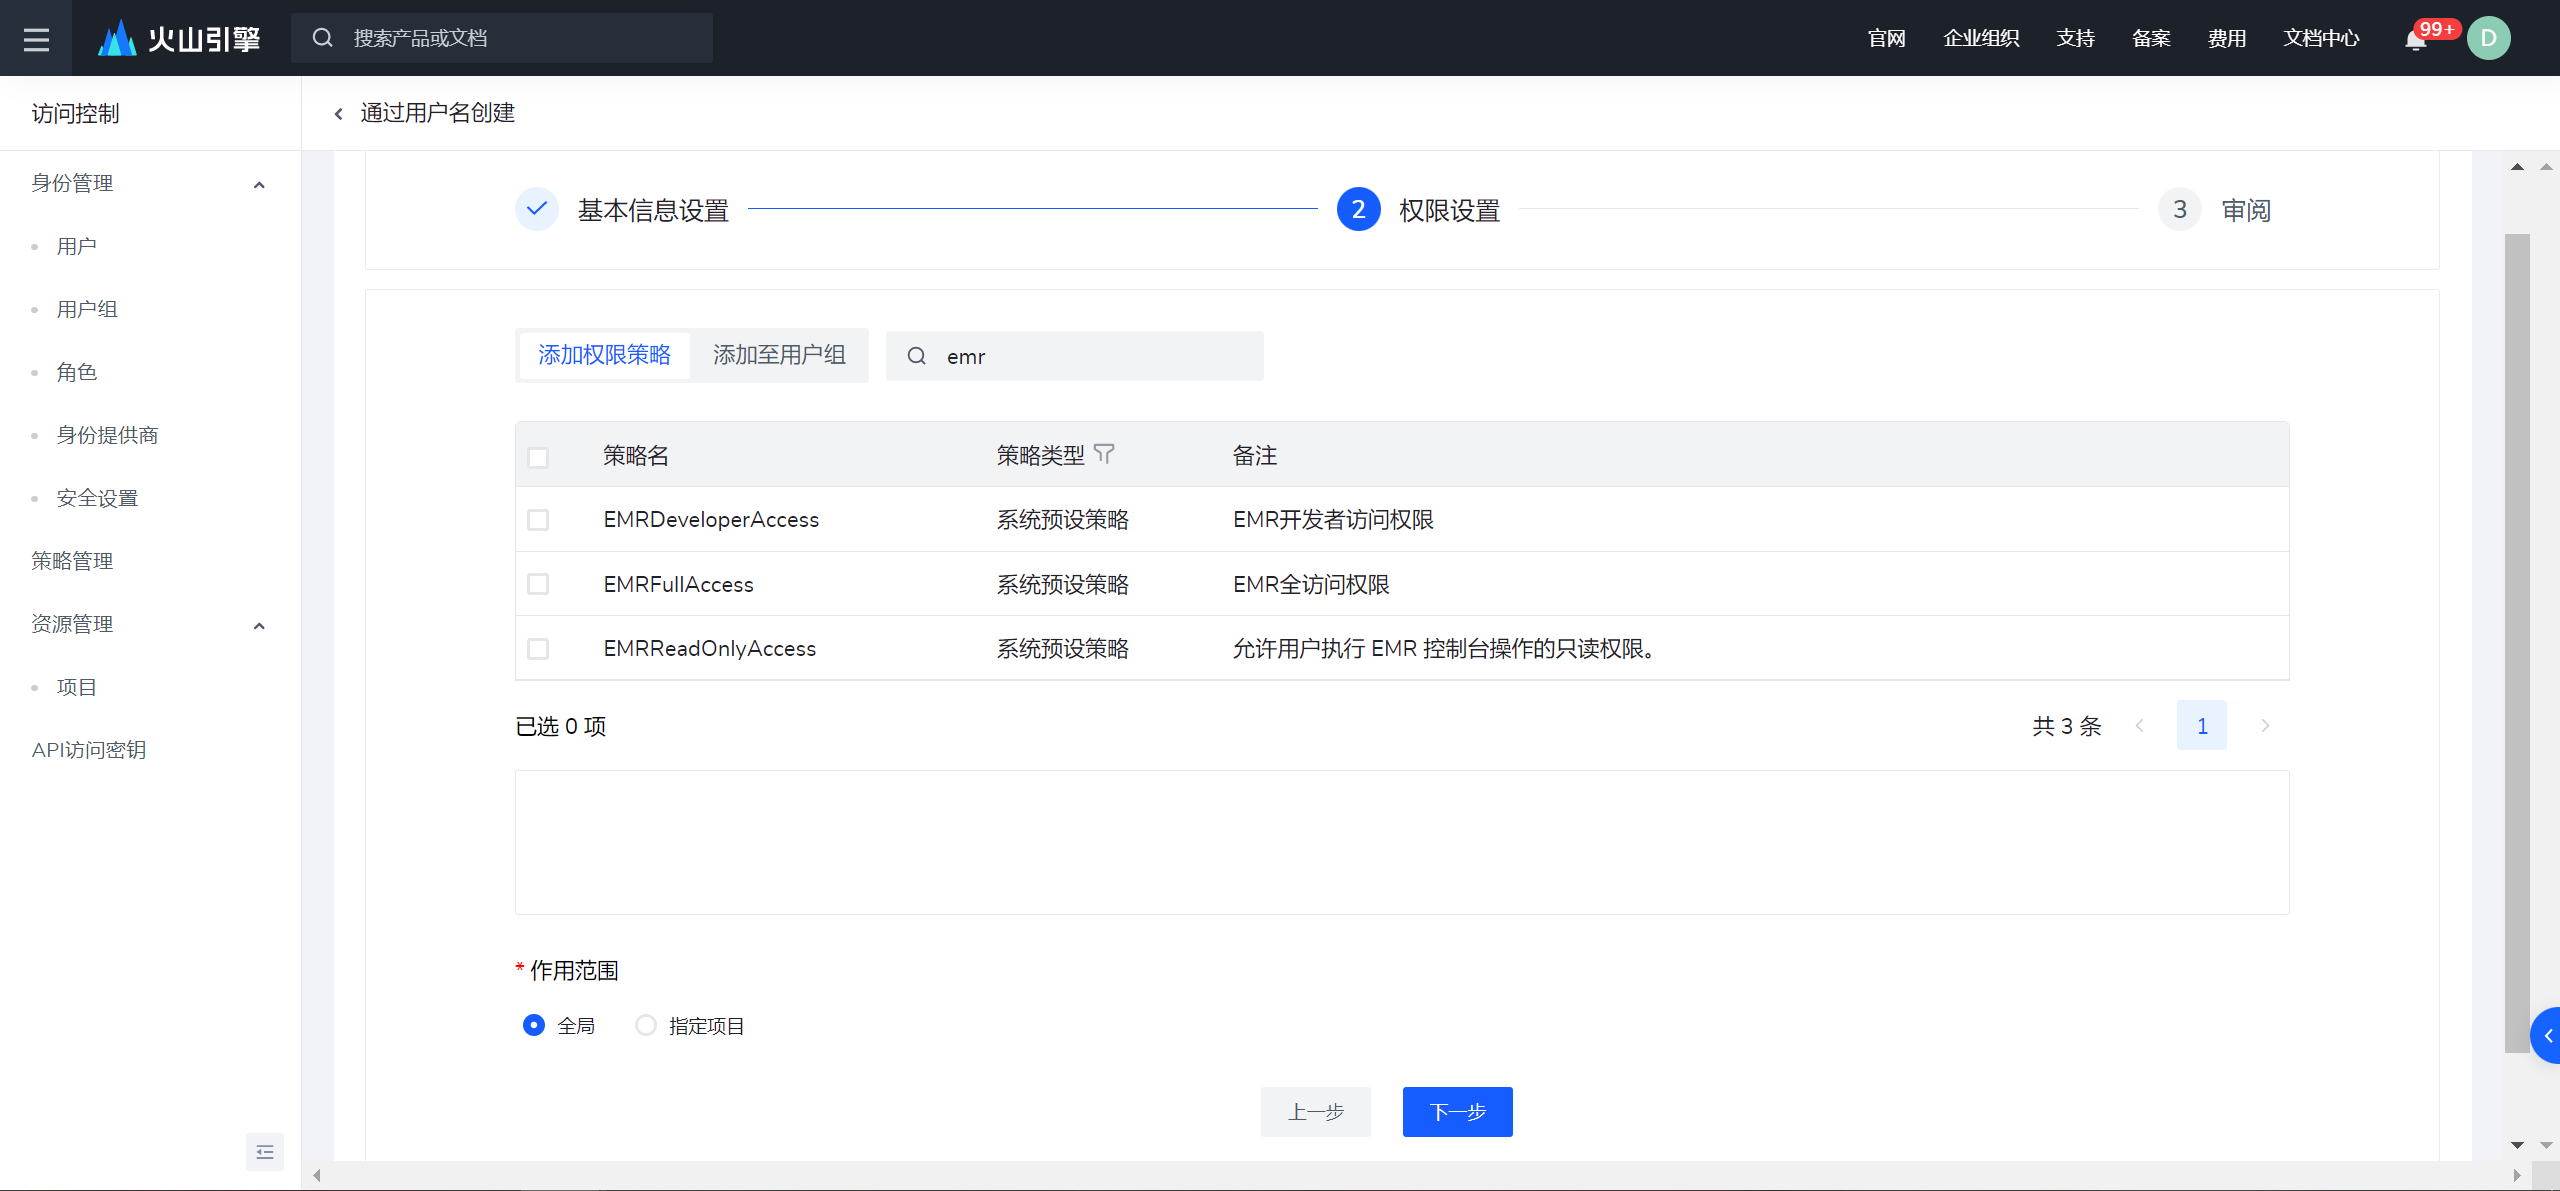
Task: Go to previous page in pagination
Action: point(2139,726)
